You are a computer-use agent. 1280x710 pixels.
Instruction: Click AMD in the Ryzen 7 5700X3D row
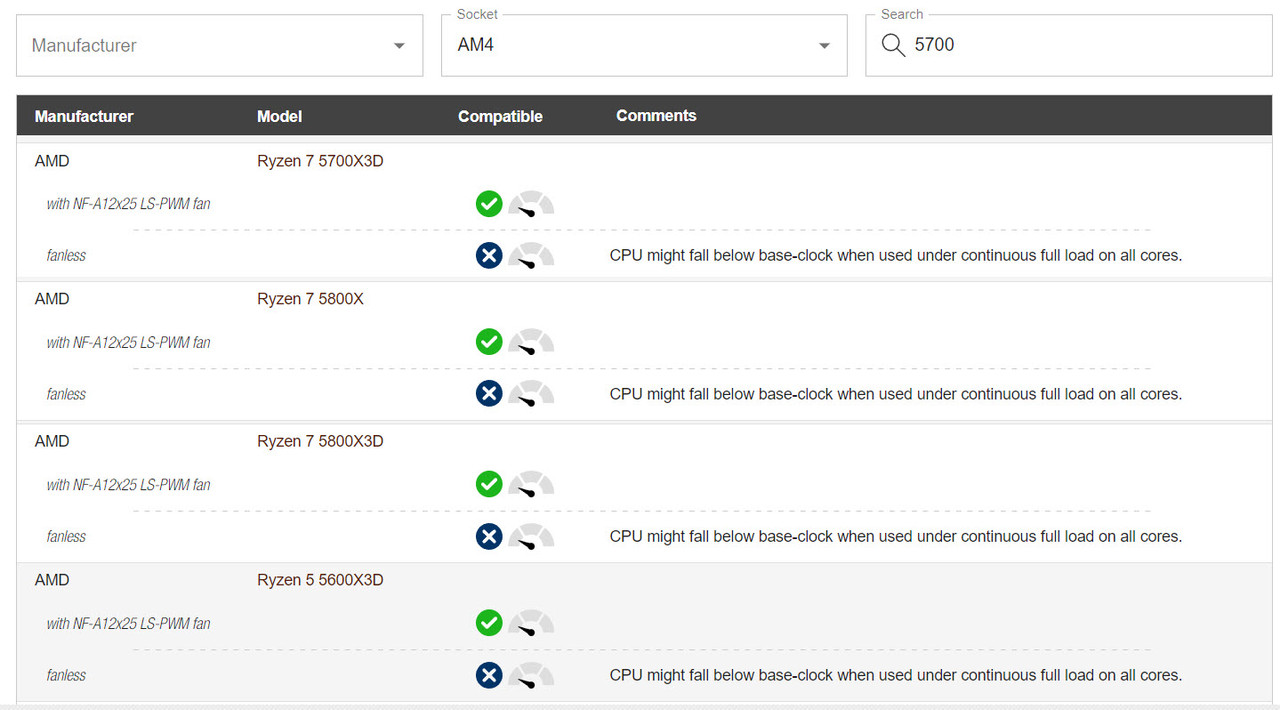click(52, 161)
